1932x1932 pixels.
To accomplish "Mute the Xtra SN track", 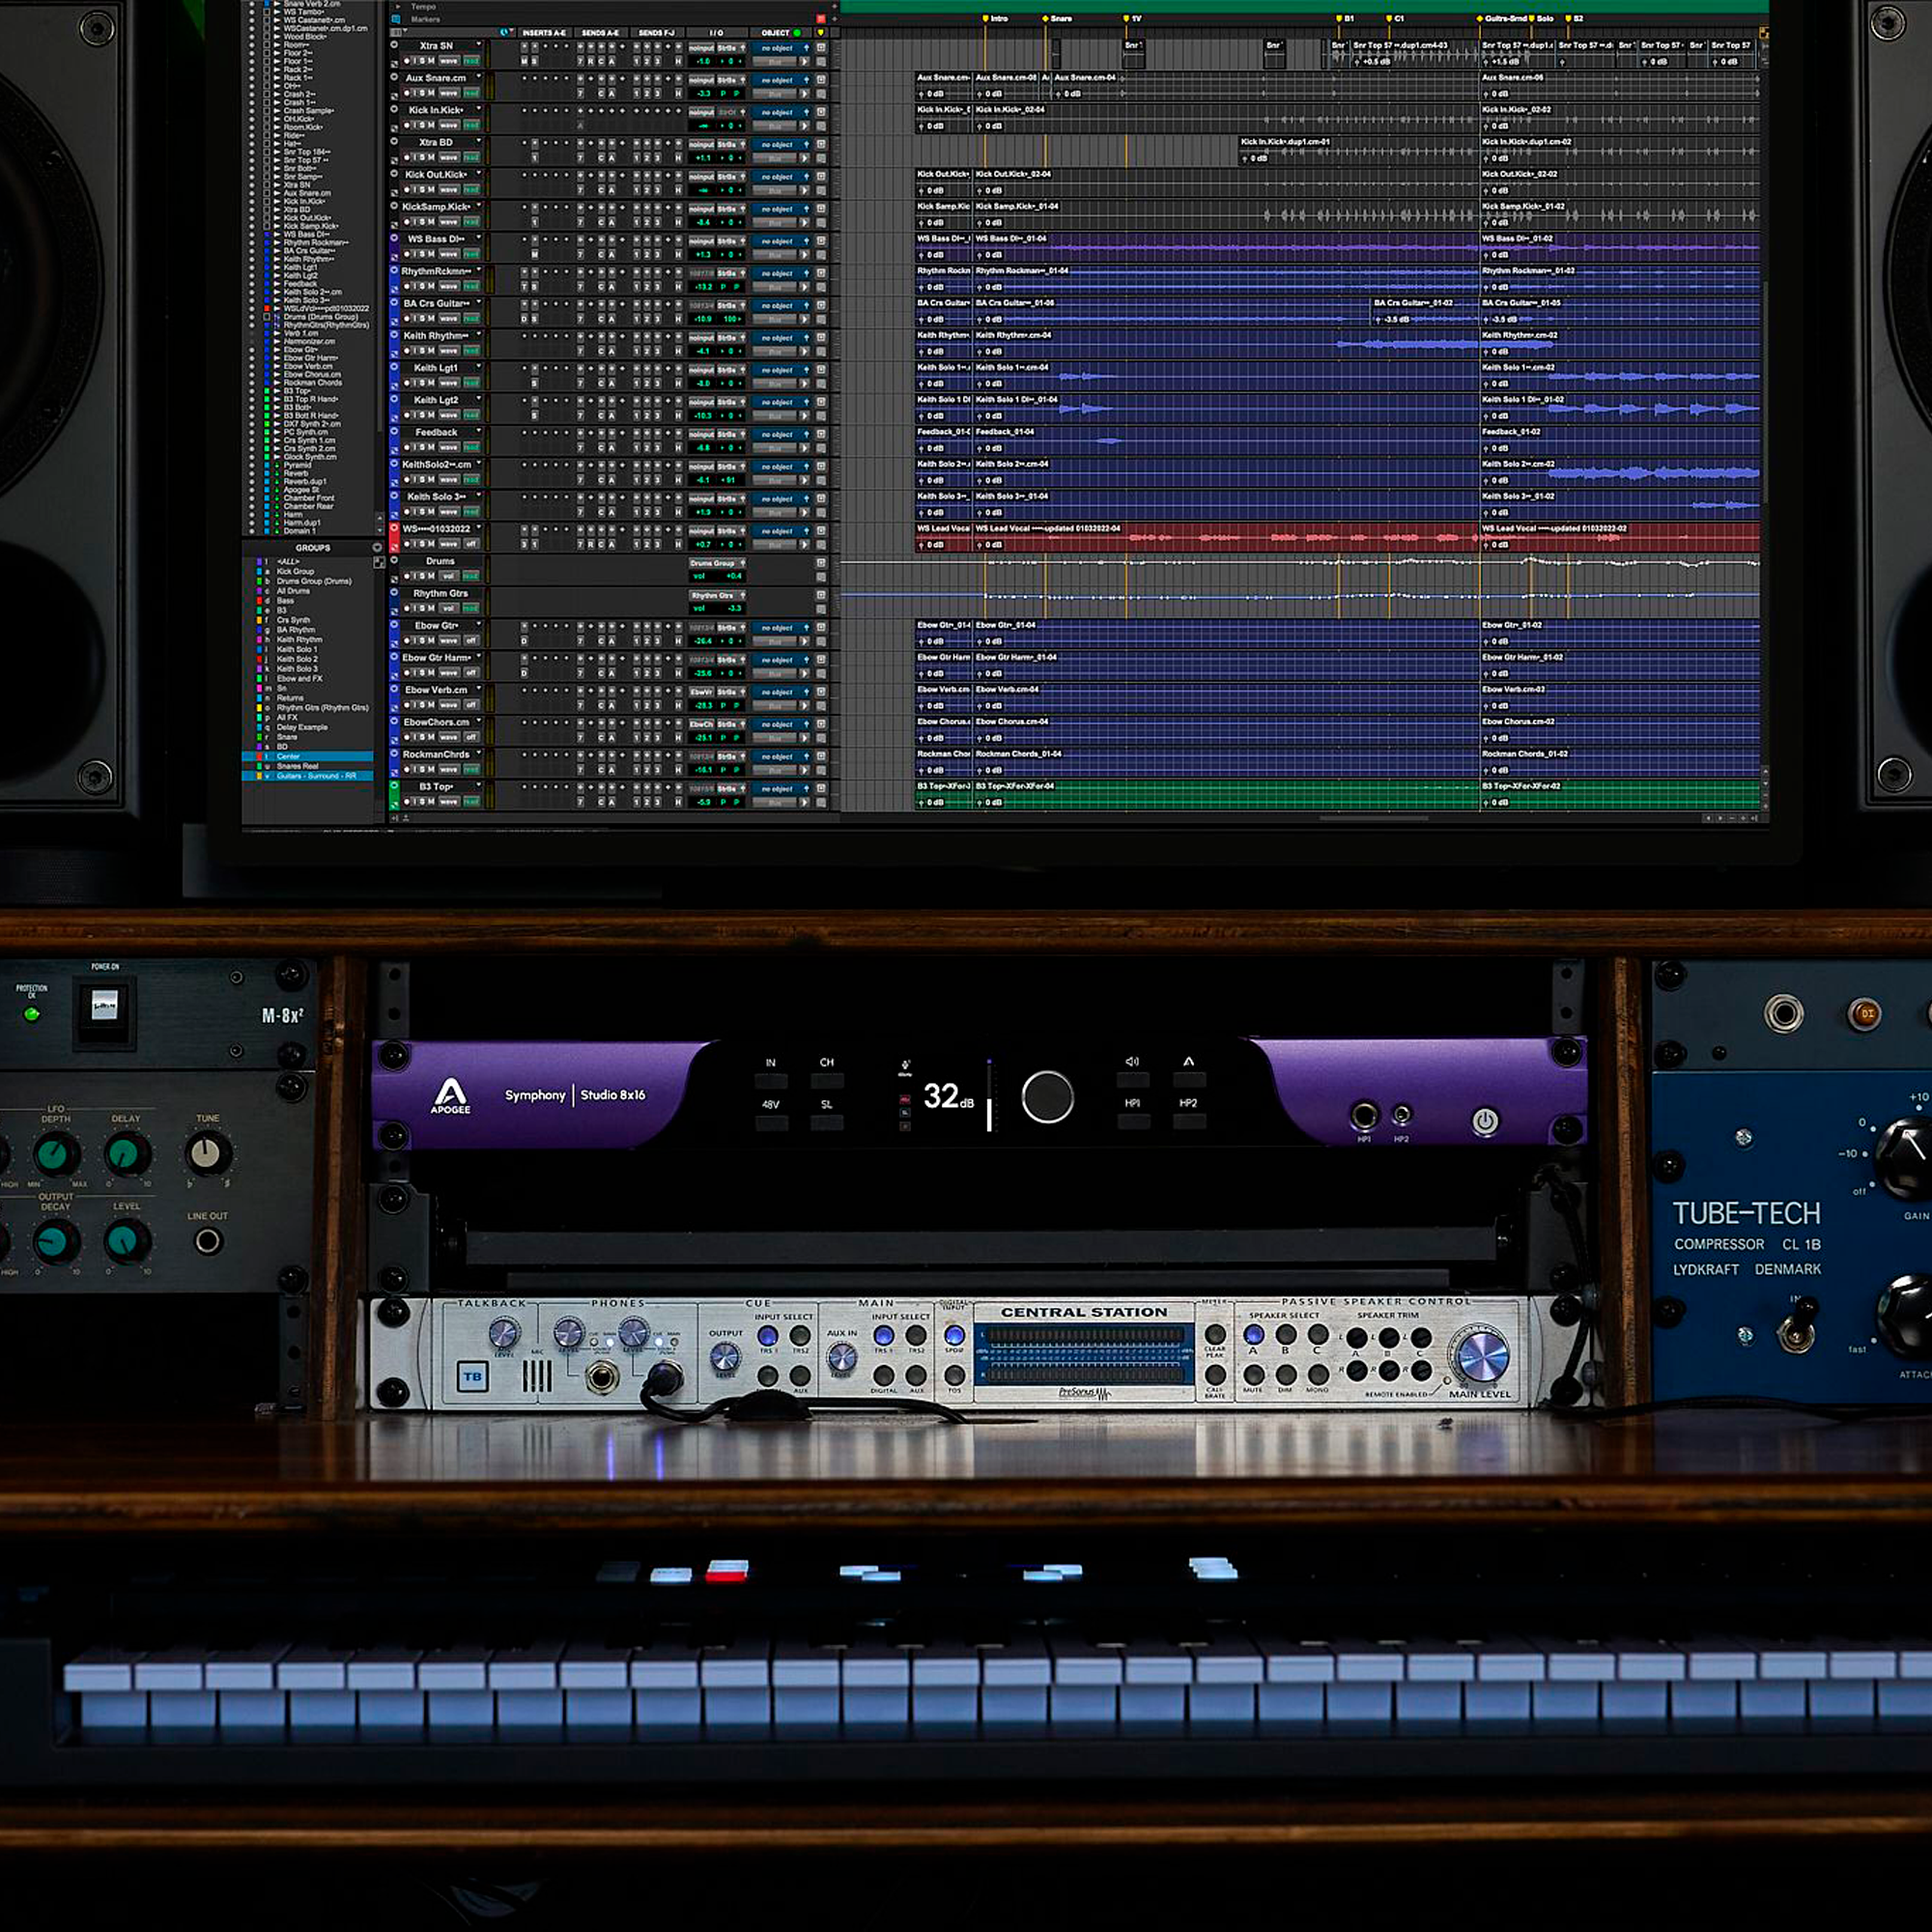I will coord(431,61).
